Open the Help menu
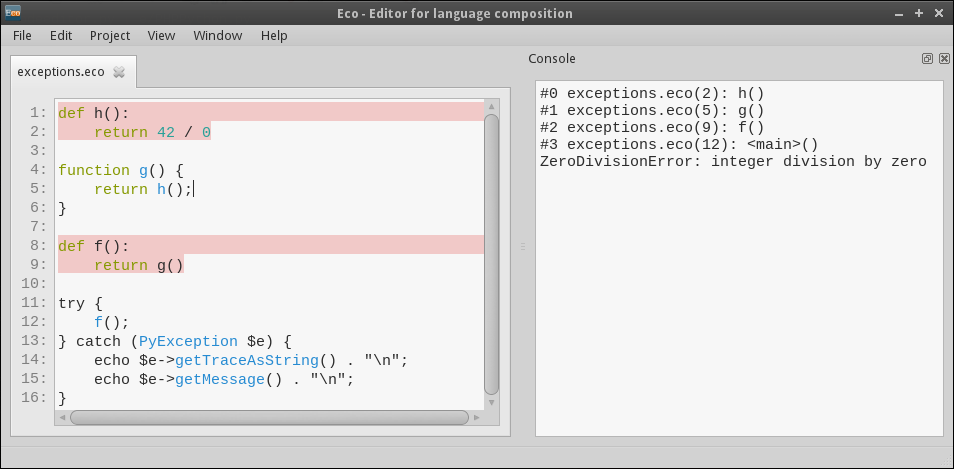 point(274,35)
